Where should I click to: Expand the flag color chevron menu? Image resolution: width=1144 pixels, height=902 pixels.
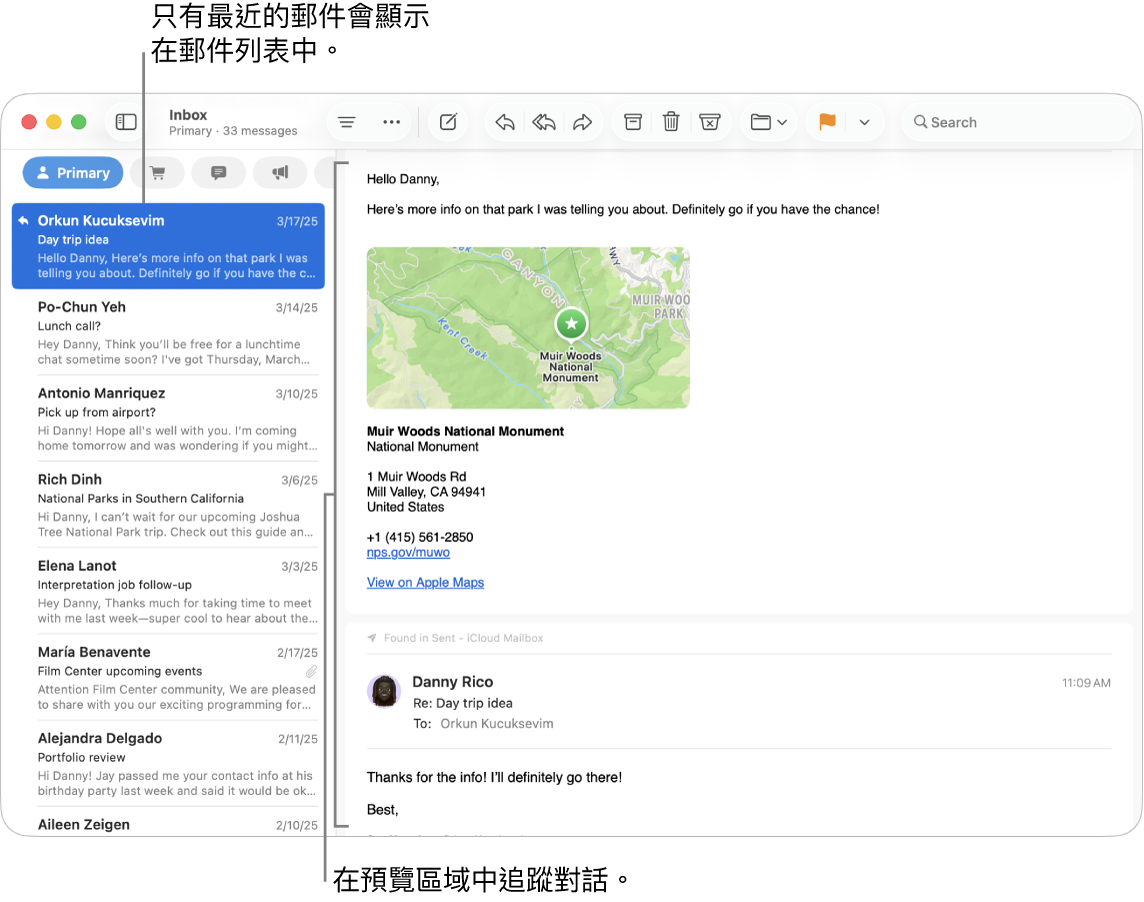coord(865,122)
